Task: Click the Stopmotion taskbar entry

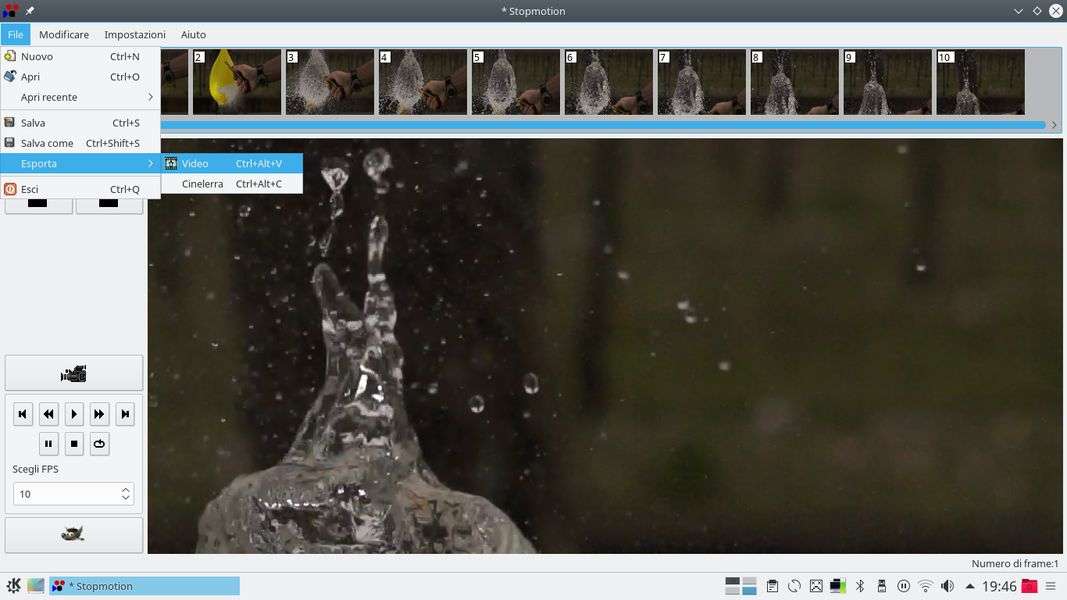Action: tap(144, 586)
